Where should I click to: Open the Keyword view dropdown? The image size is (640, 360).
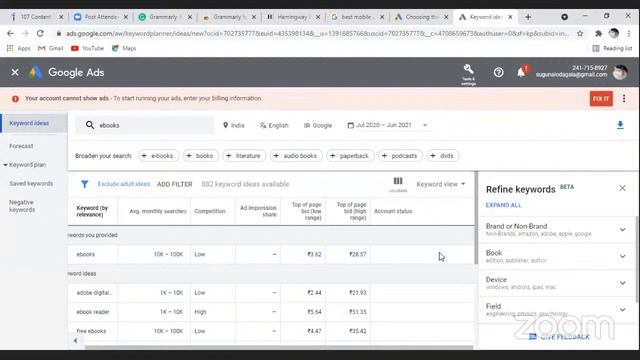click(x=441, y=184)
